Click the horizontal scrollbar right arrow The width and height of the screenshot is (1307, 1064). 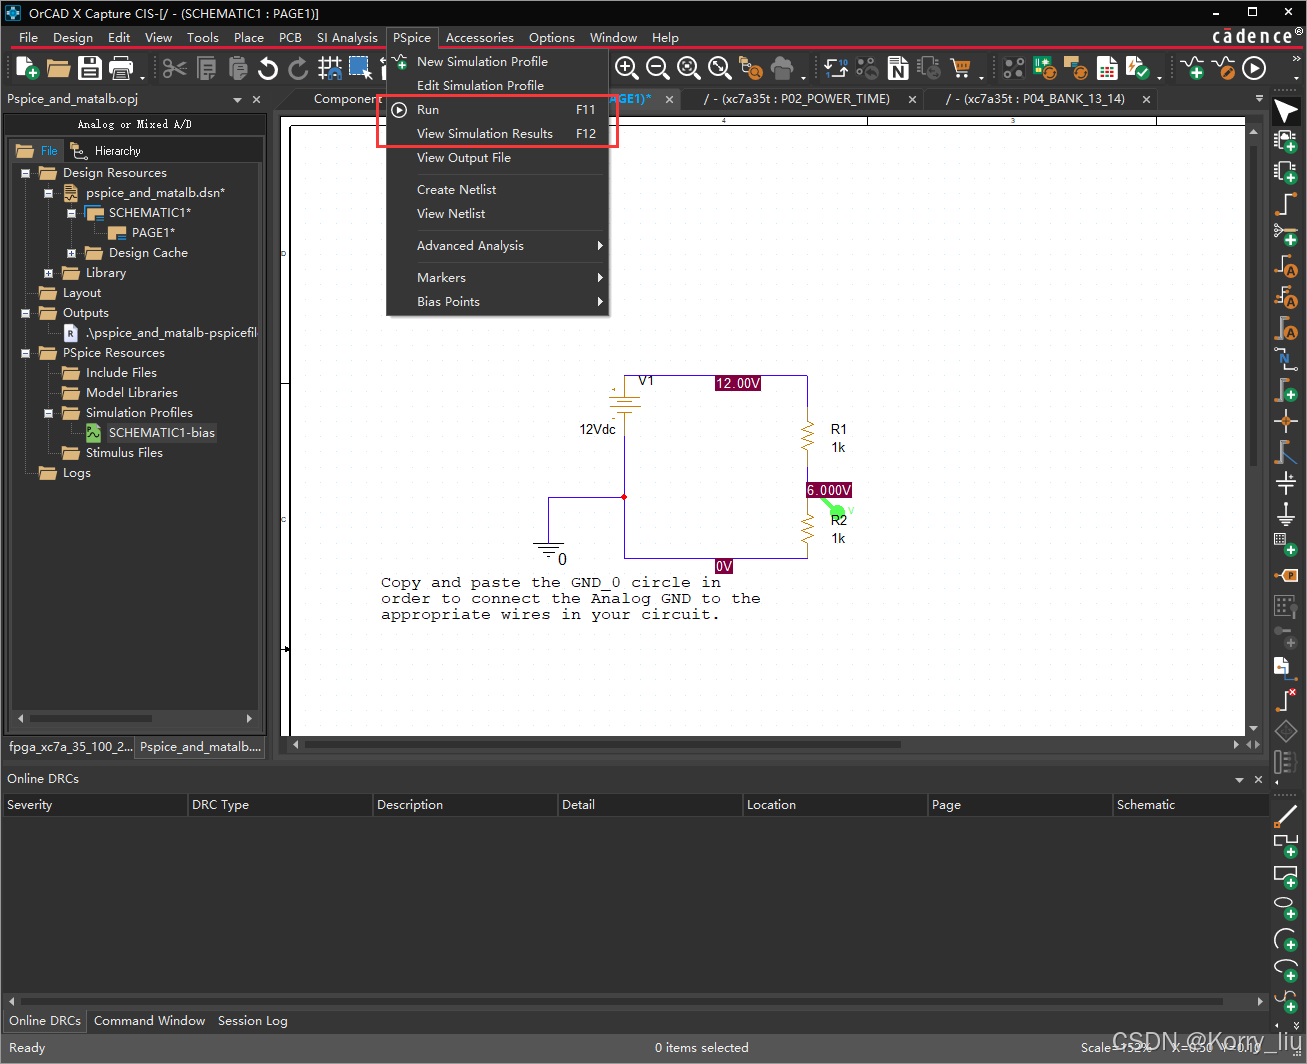tap(1236, 744)
